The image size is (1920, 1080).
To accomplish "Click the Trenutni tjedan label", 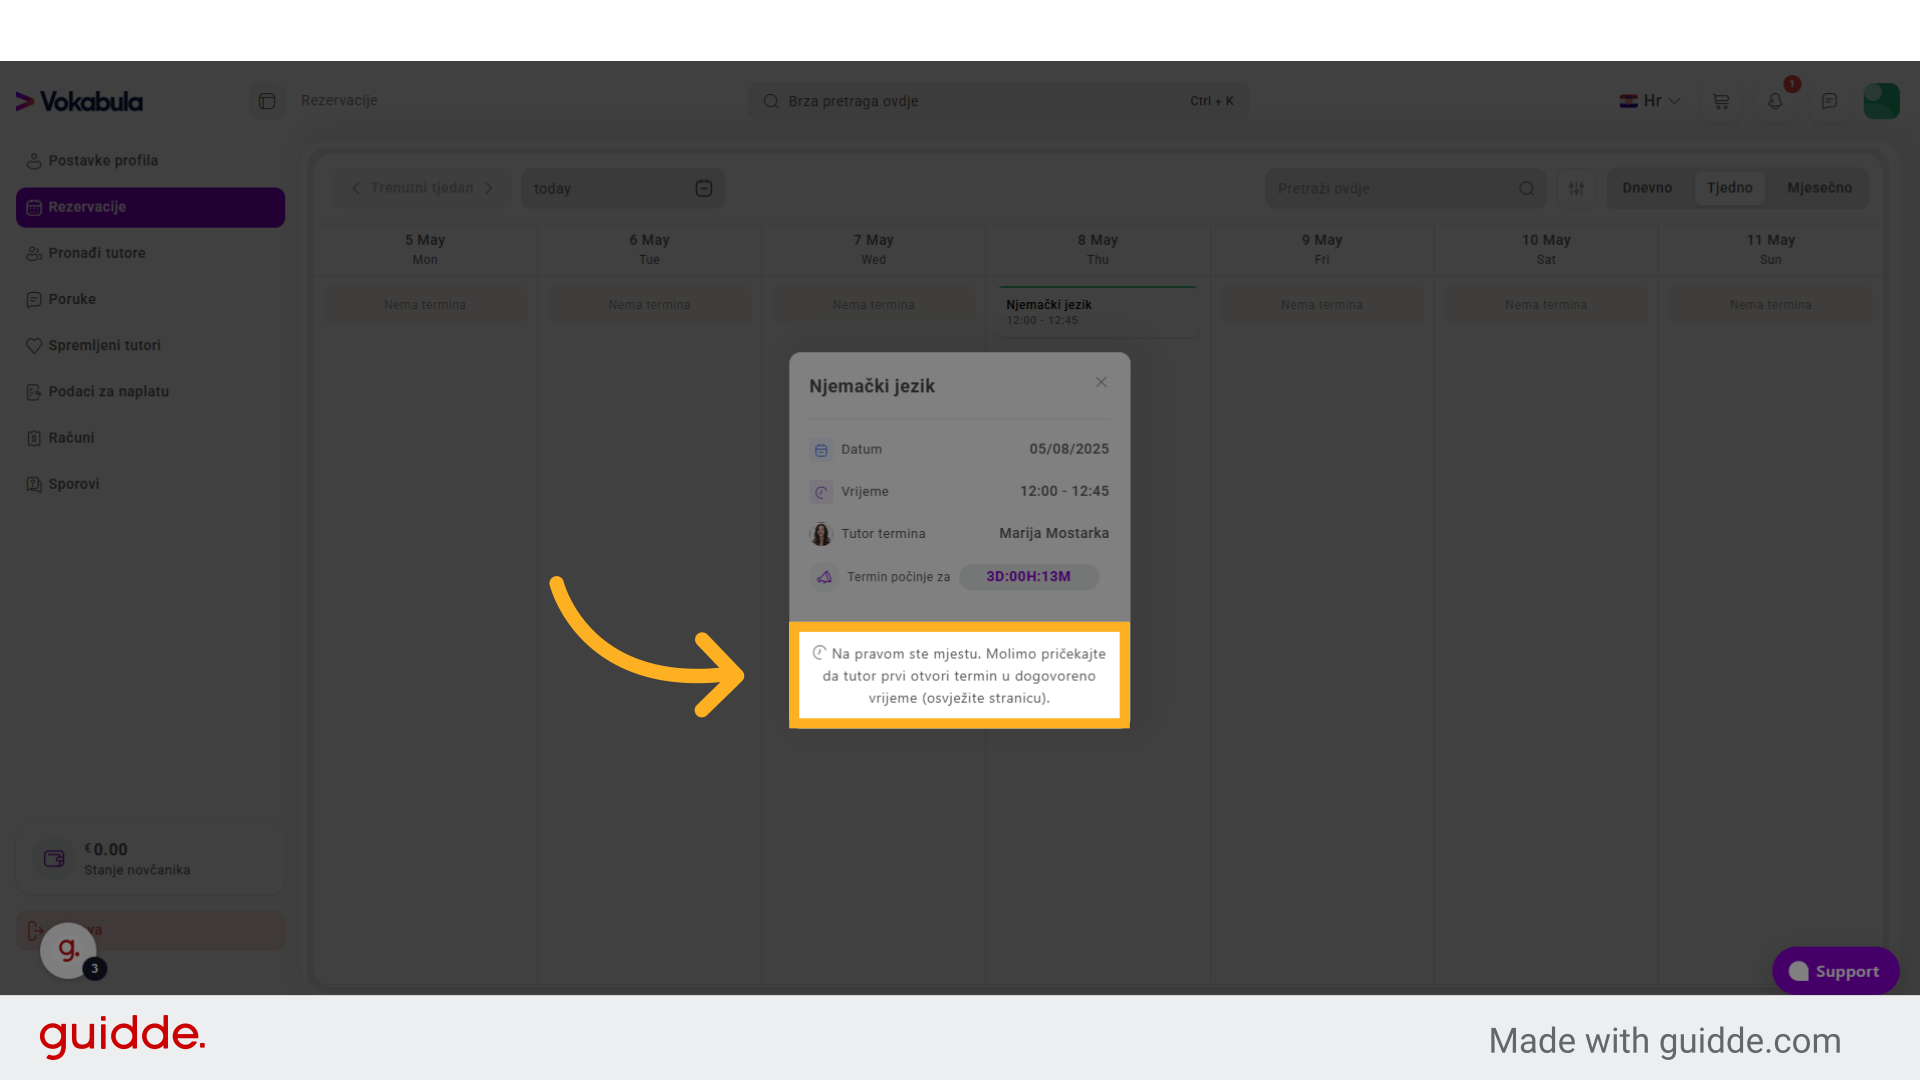I will point(422,188).
